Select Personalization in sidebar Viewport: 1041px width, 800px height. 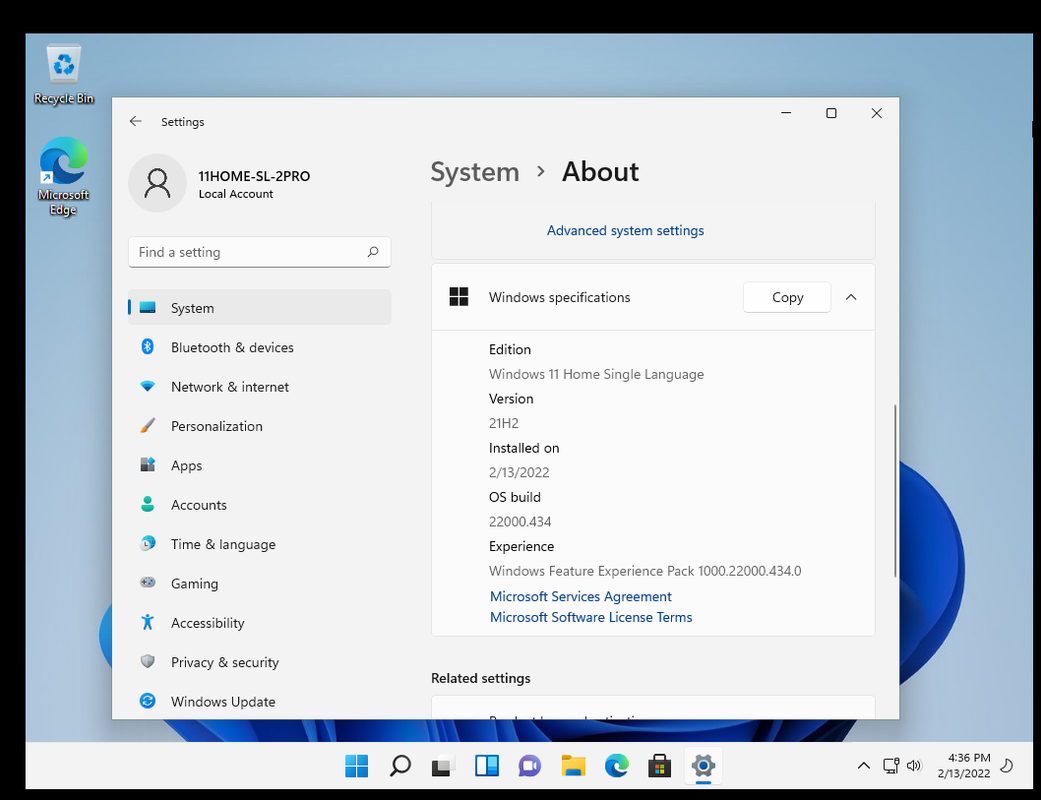260,426
